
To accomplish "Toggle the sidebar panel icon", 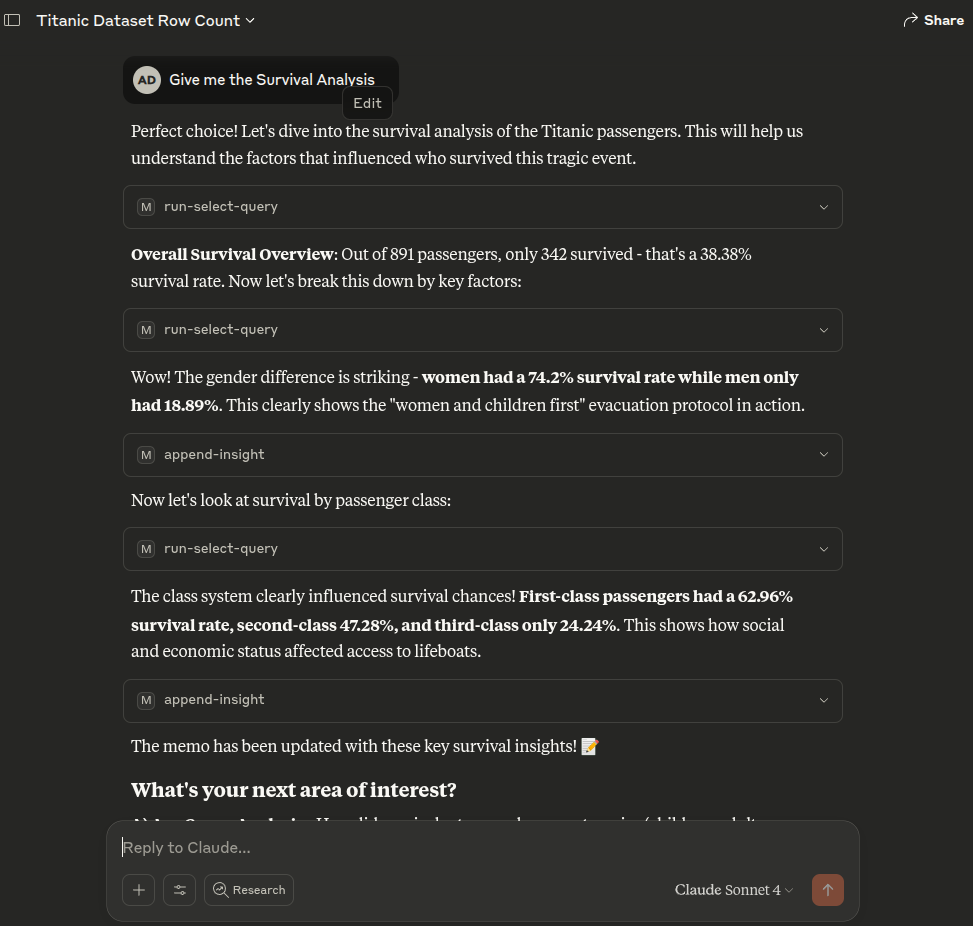I will point(12,20).
